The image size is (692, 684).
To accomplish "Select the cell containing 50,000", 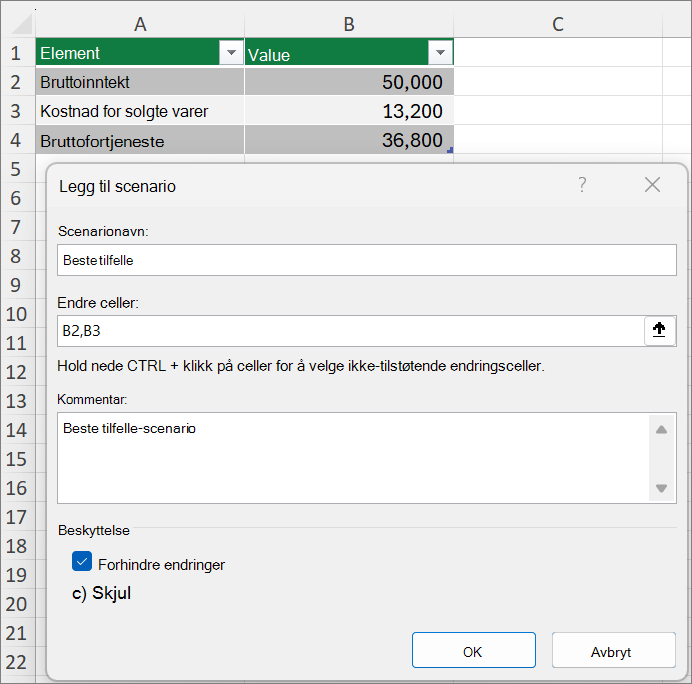I will pyautogui.click(x=349, y=82).
